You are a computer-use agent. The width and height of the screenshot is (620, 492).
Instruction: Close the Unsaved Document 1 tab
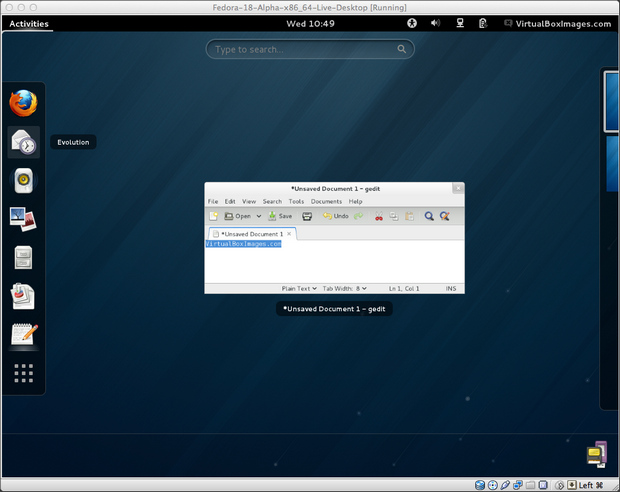289,234
